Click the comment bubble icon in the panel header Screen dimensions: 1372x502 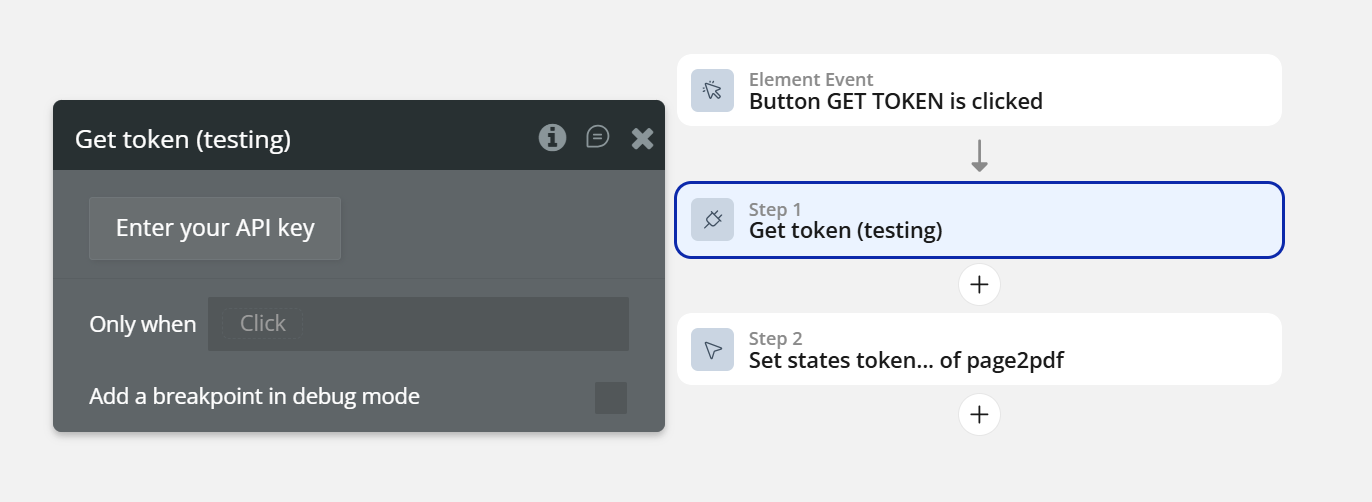pos(598,137)
